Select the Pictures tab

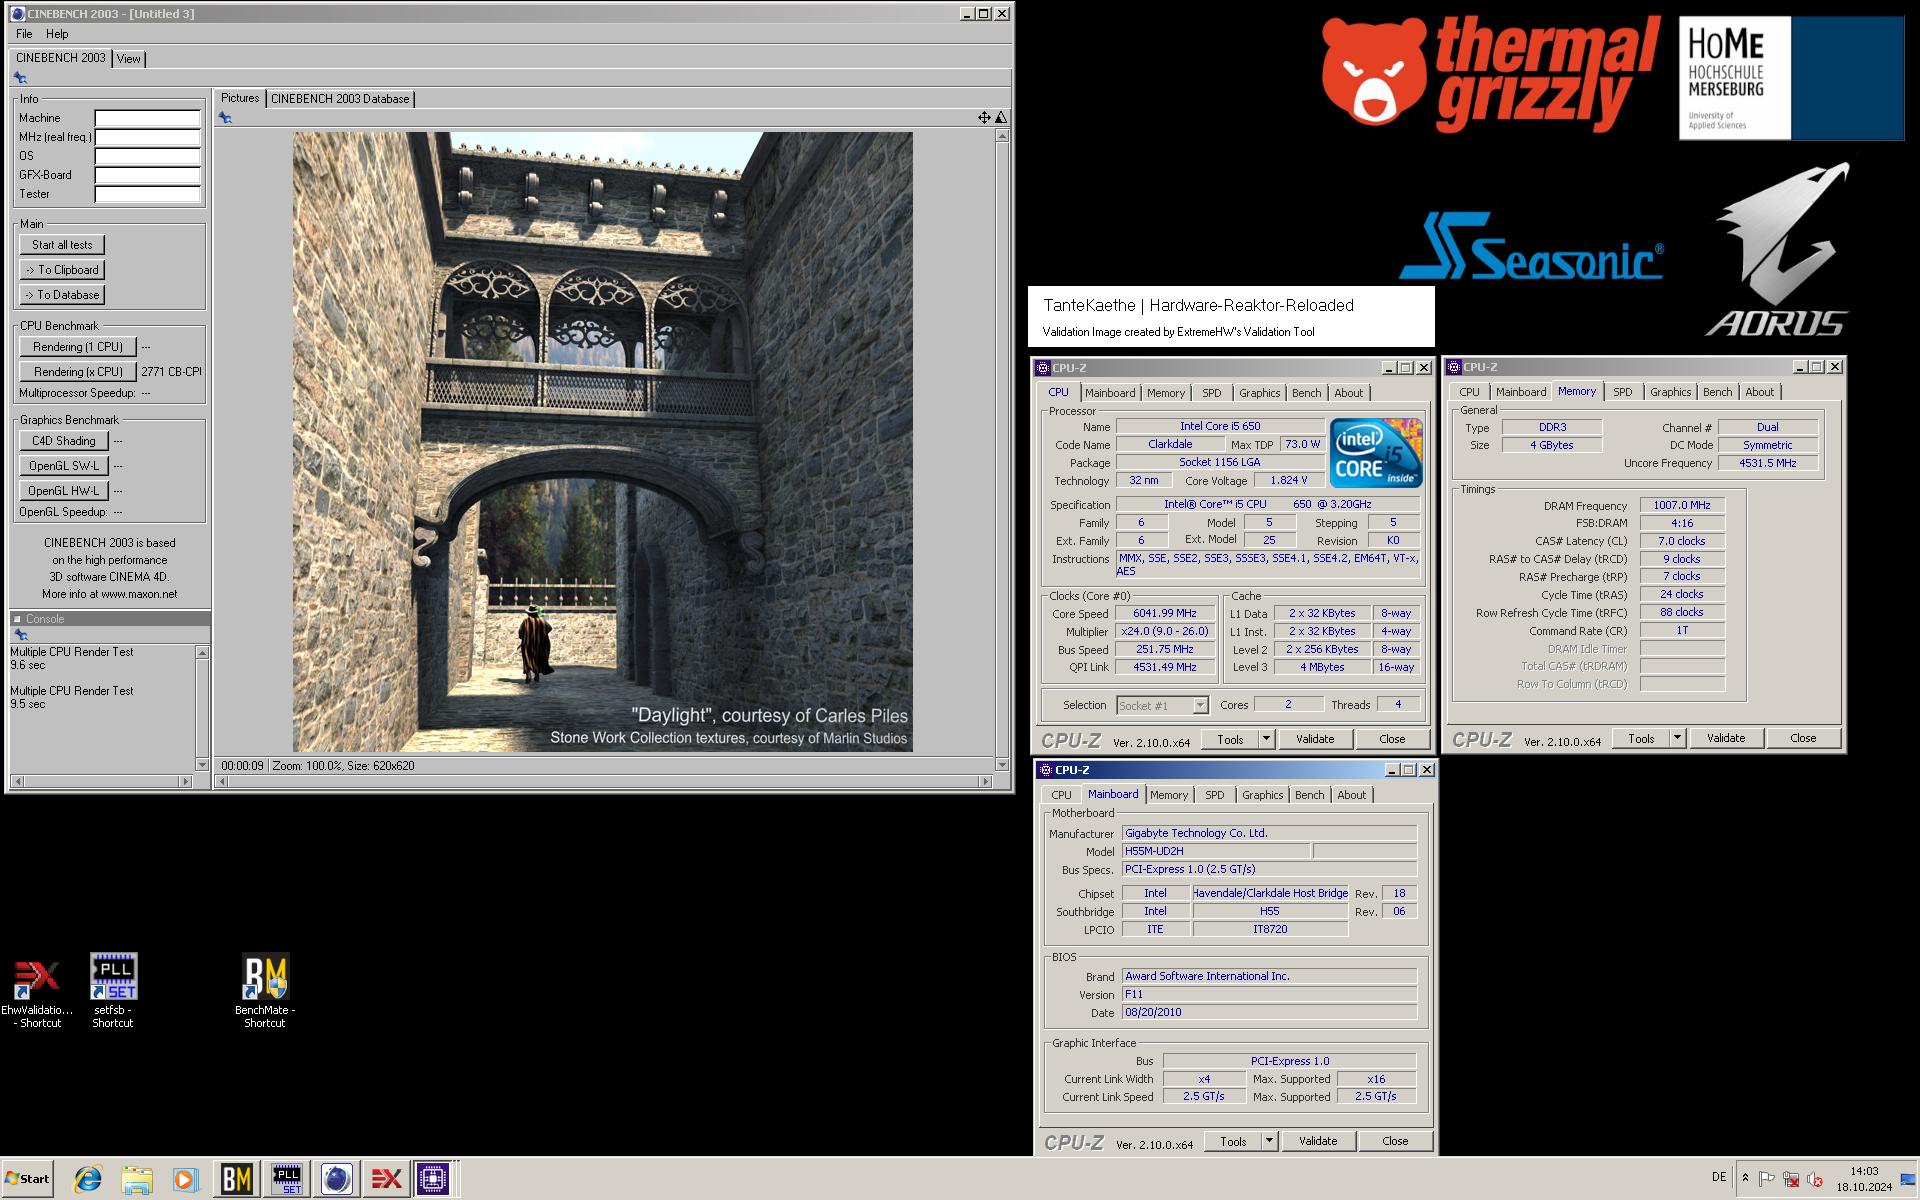pyautogui.click(x=240, y=98)
